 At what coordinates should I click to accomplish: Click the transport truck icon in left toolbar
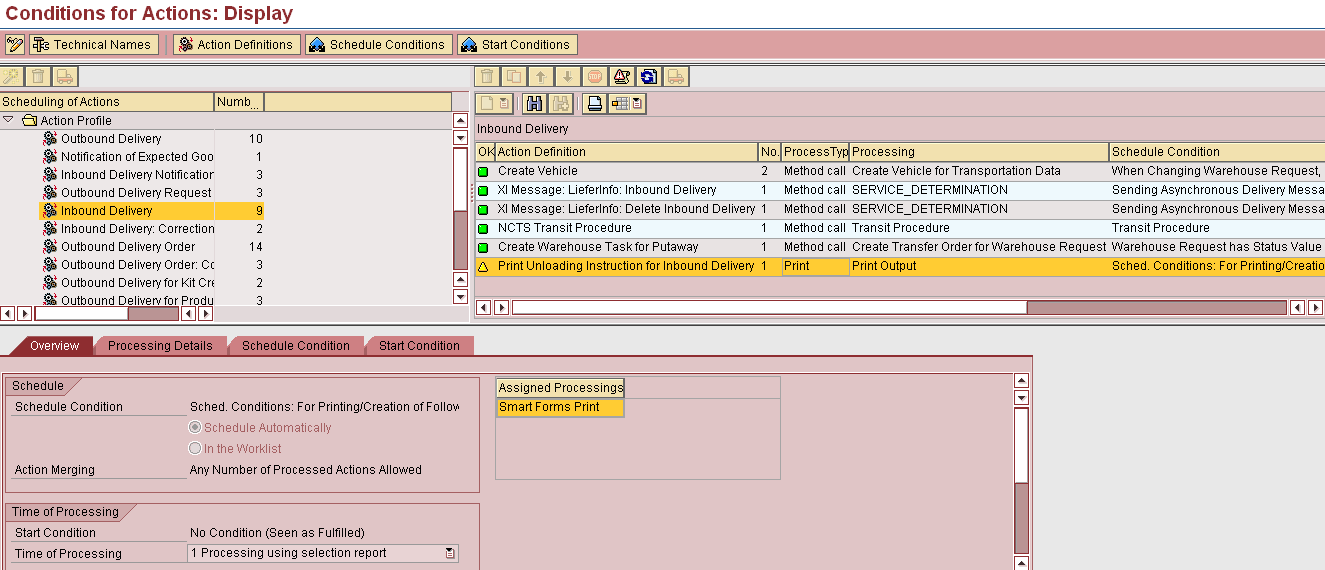pyautogui.click(x=65, y=77)
